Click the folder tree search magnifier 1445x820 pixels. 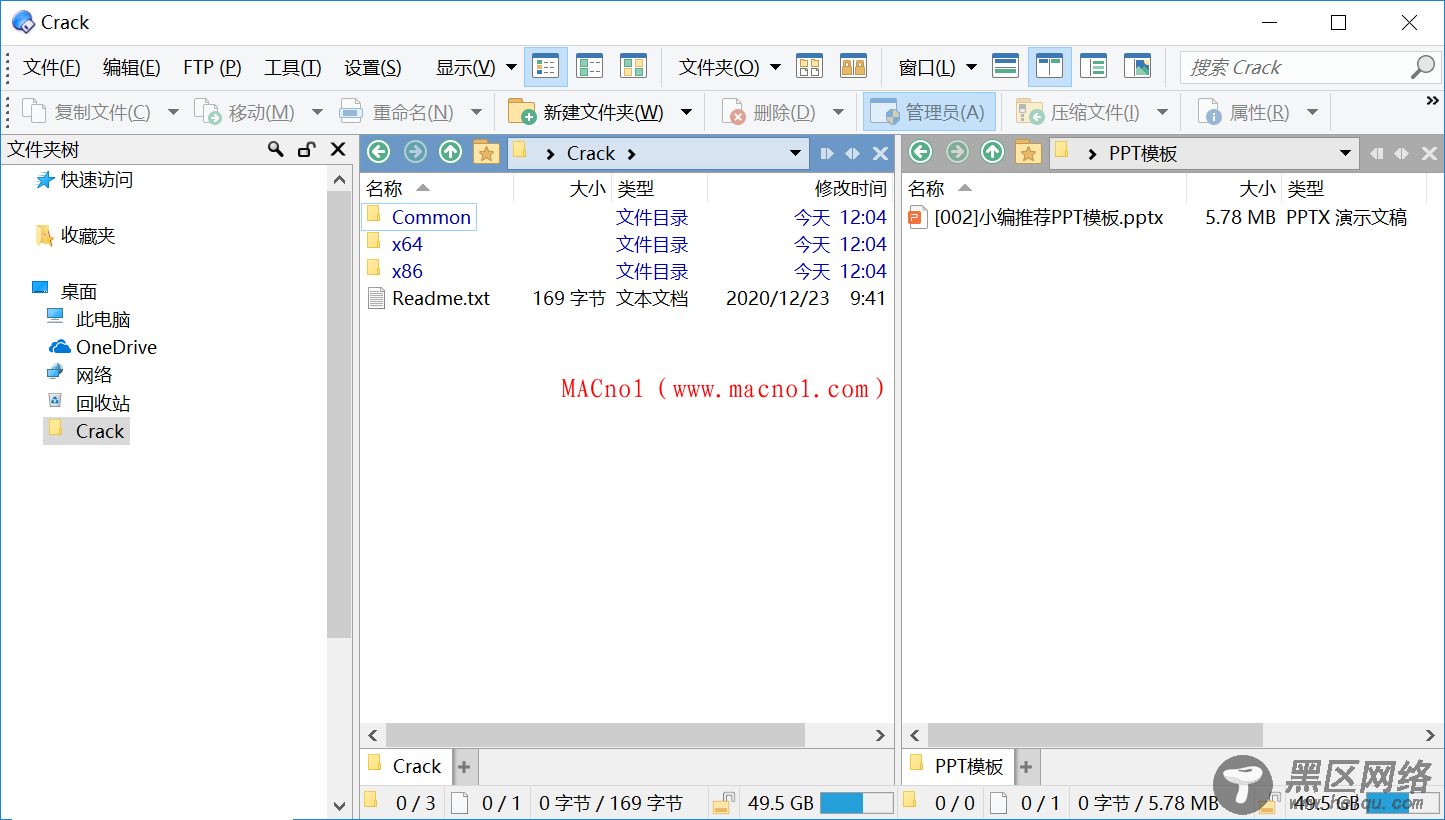coord(276,150)
